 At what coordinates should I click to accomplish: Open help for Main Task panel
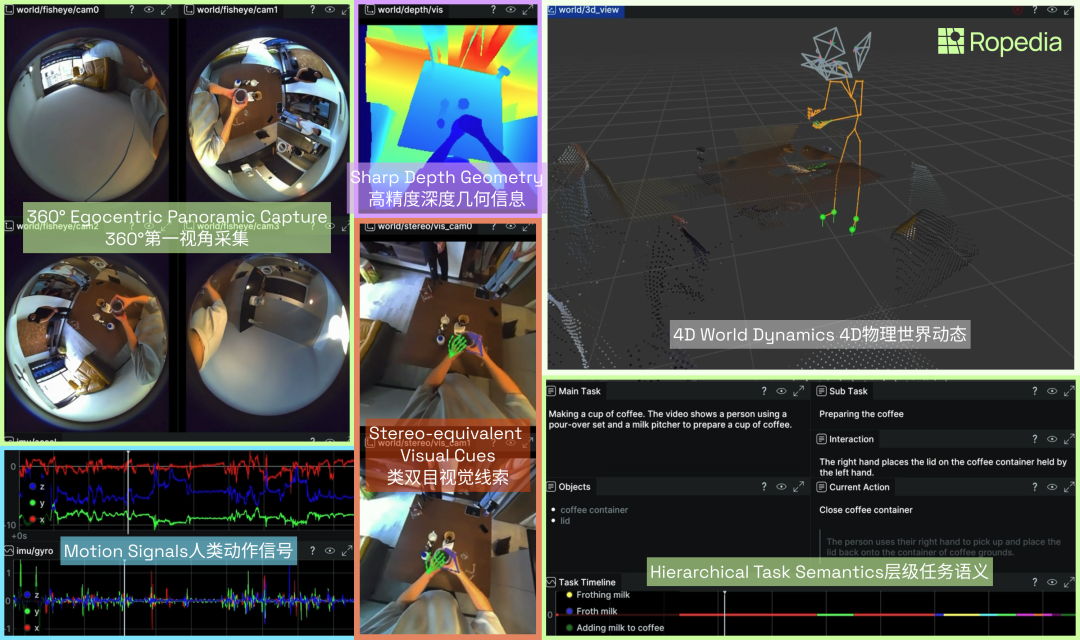[763, 392]
